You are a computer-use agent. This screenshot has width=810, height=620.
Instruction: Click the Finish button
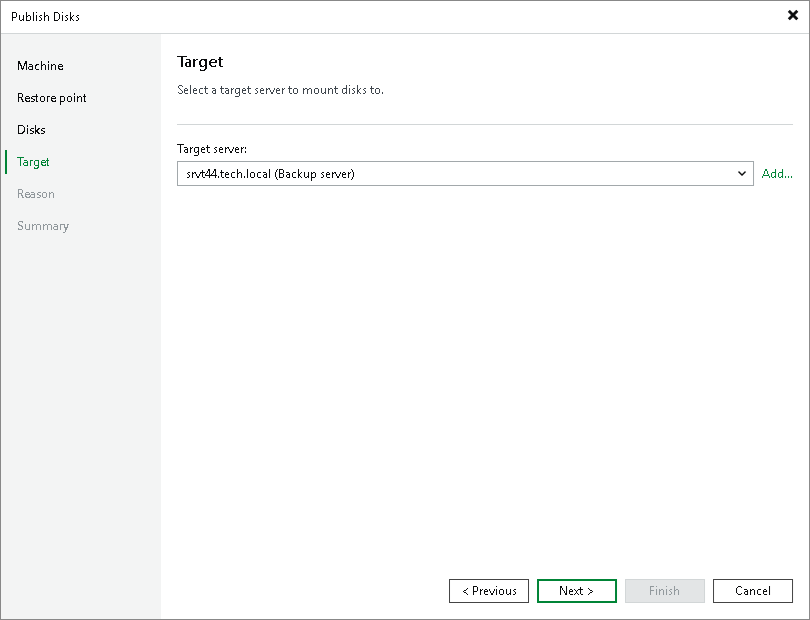click(664, 591)
